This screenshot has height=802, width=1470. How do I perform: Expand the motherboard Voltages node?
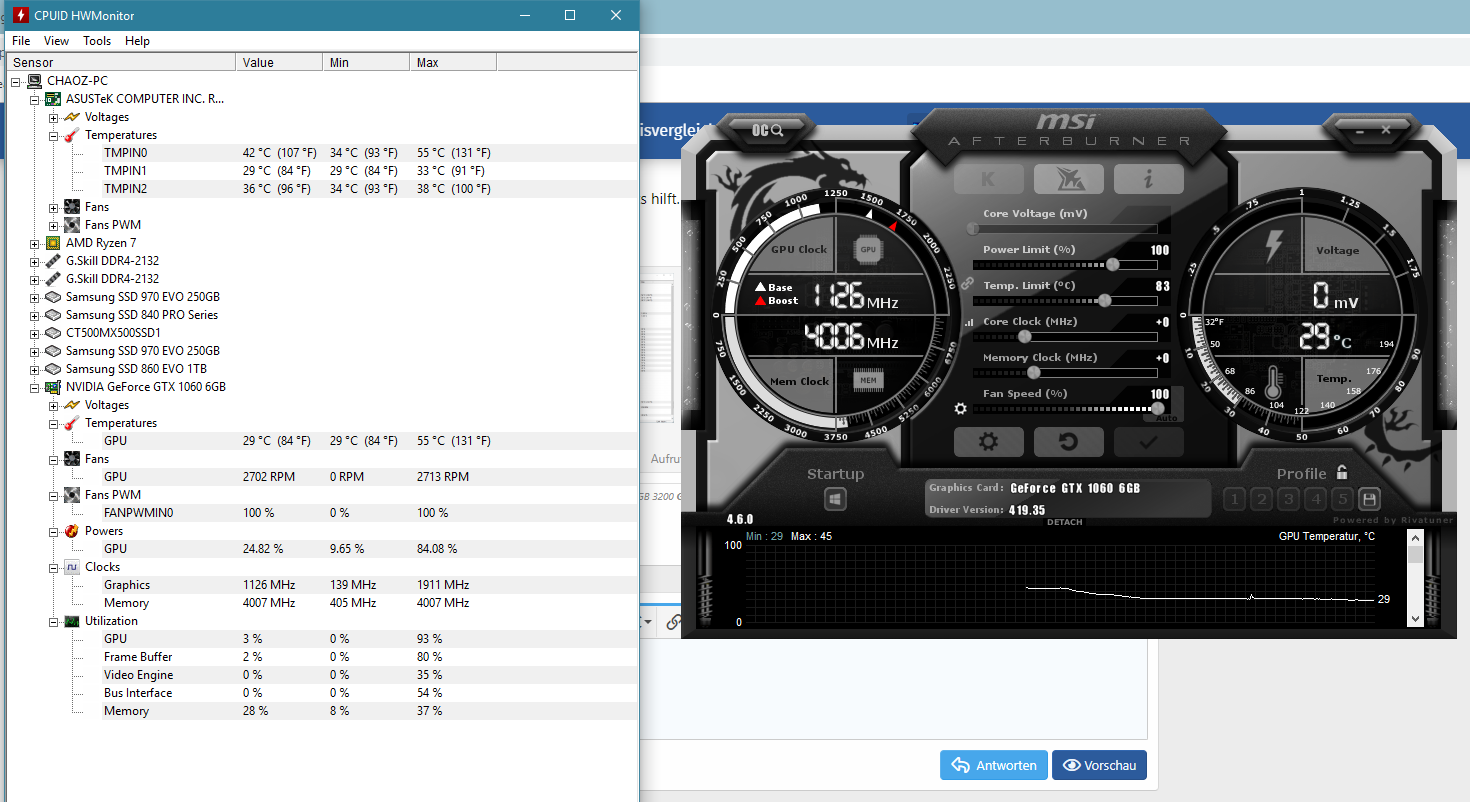point(53,117)
